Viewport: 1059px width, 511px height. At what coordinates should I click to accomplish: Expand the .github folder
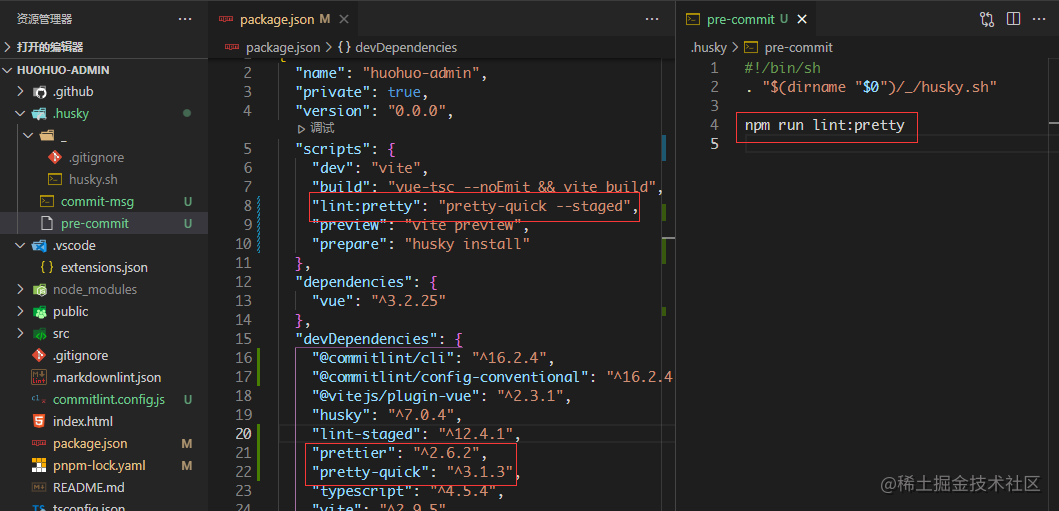[21, 92]
